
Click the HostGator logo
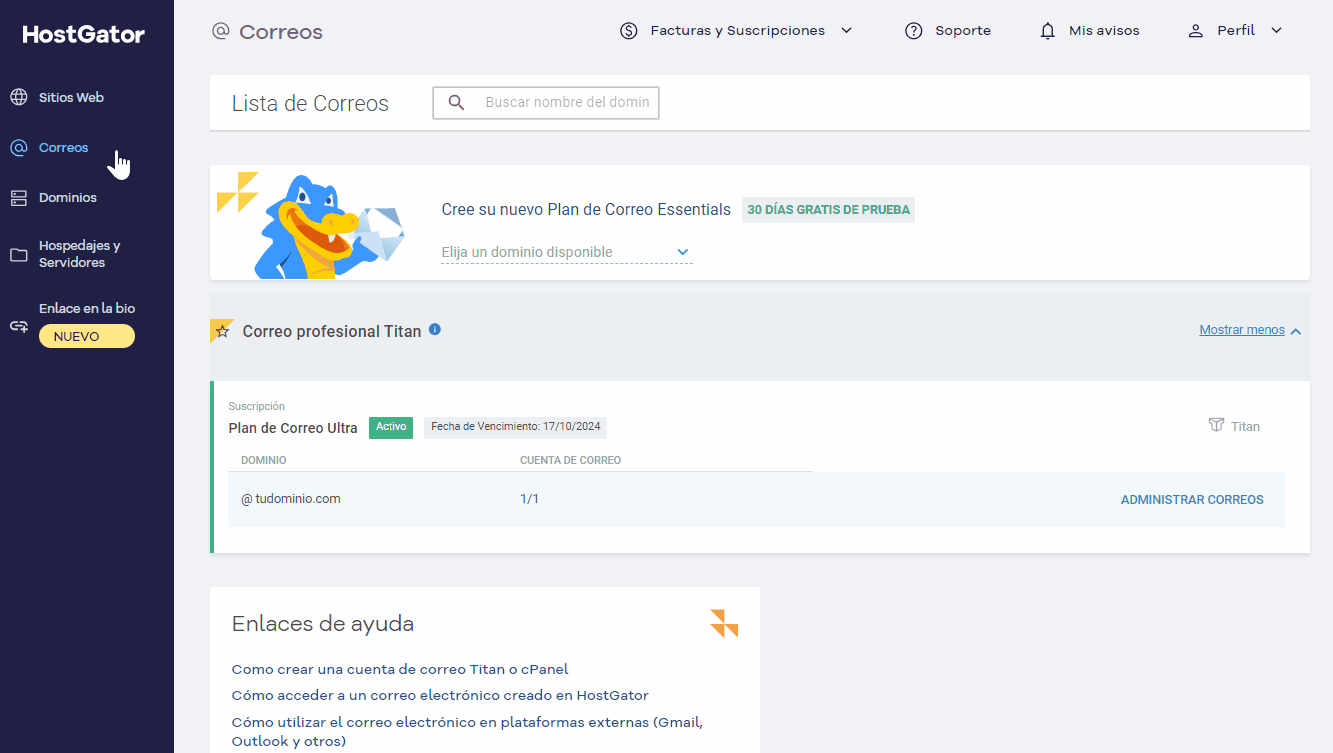84,34
